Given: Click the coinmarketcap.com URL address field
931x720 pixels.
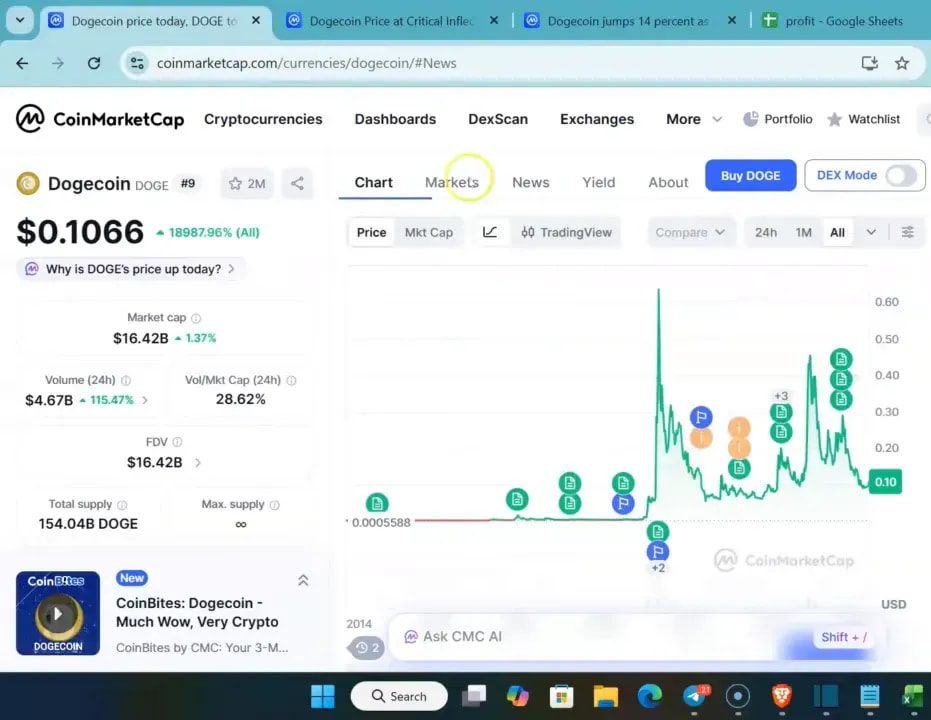Looking at the screenshot, I should (x=306, y=63).
